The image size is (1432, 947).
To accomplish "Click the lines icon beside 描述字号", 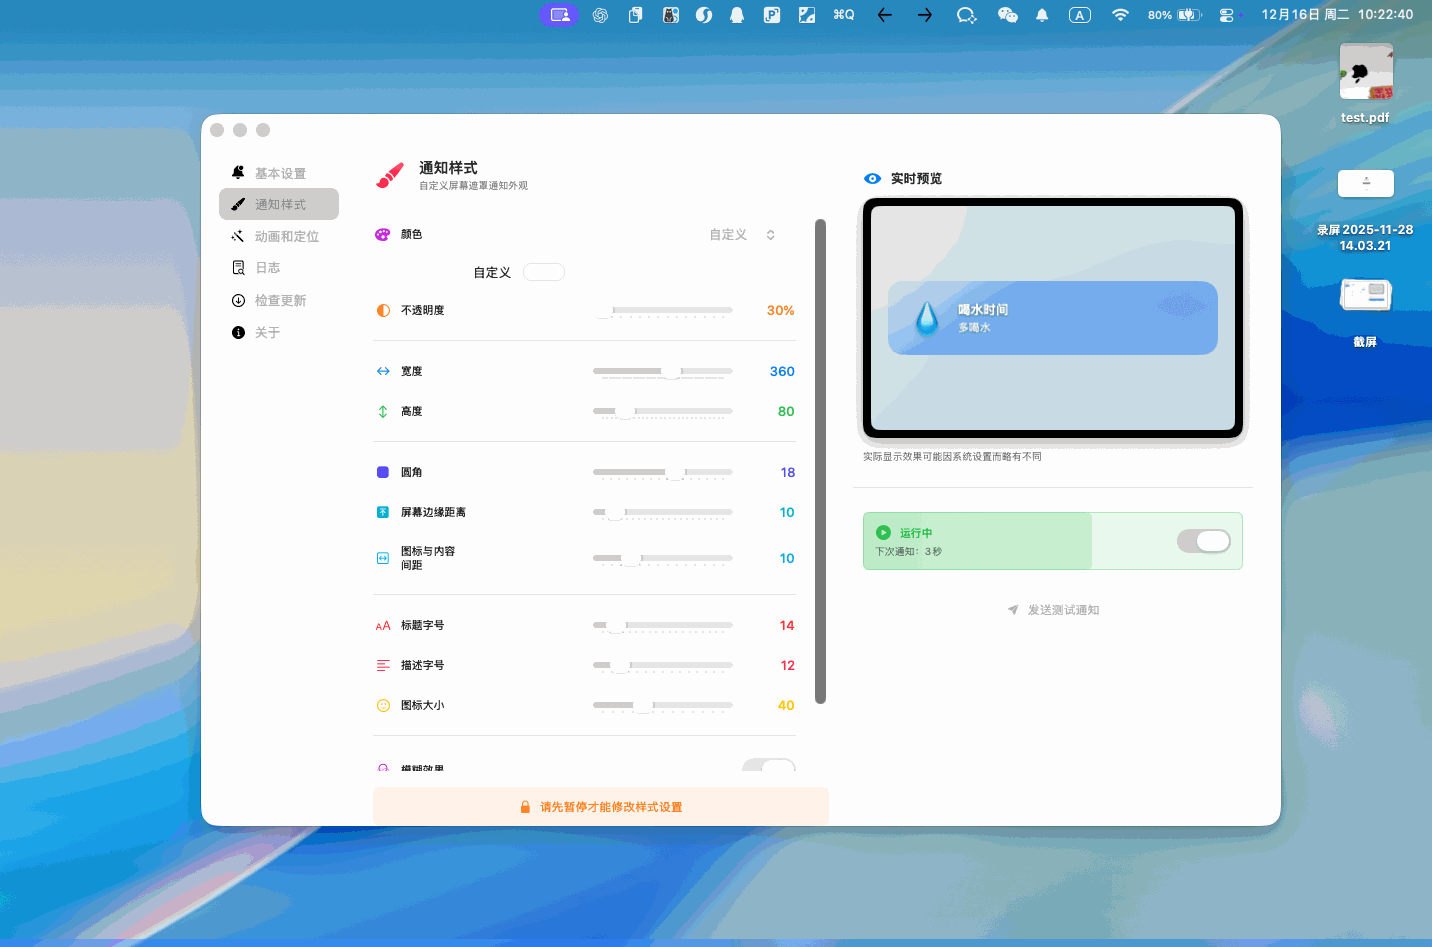I will coord(383,665).
